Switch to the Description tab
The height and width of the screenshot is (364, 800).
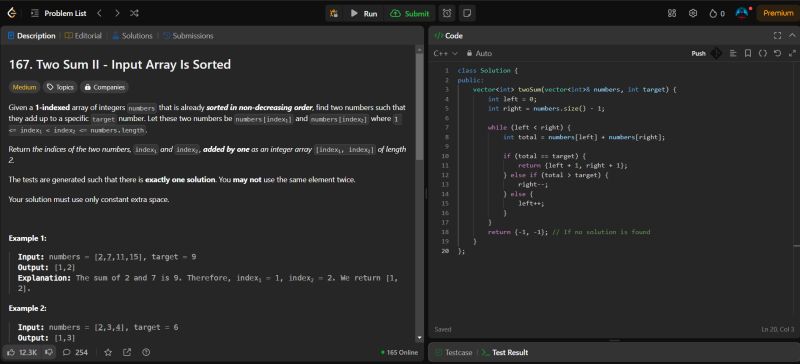click(x=32, y=36)
